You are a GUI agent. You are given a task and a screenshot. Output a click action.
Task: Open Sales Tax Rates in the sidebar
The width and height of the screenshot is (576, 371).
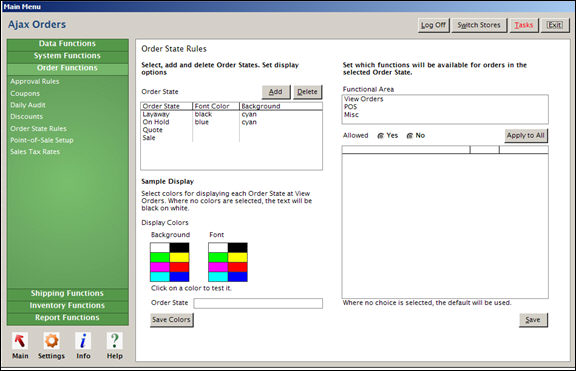coord(35,152)
